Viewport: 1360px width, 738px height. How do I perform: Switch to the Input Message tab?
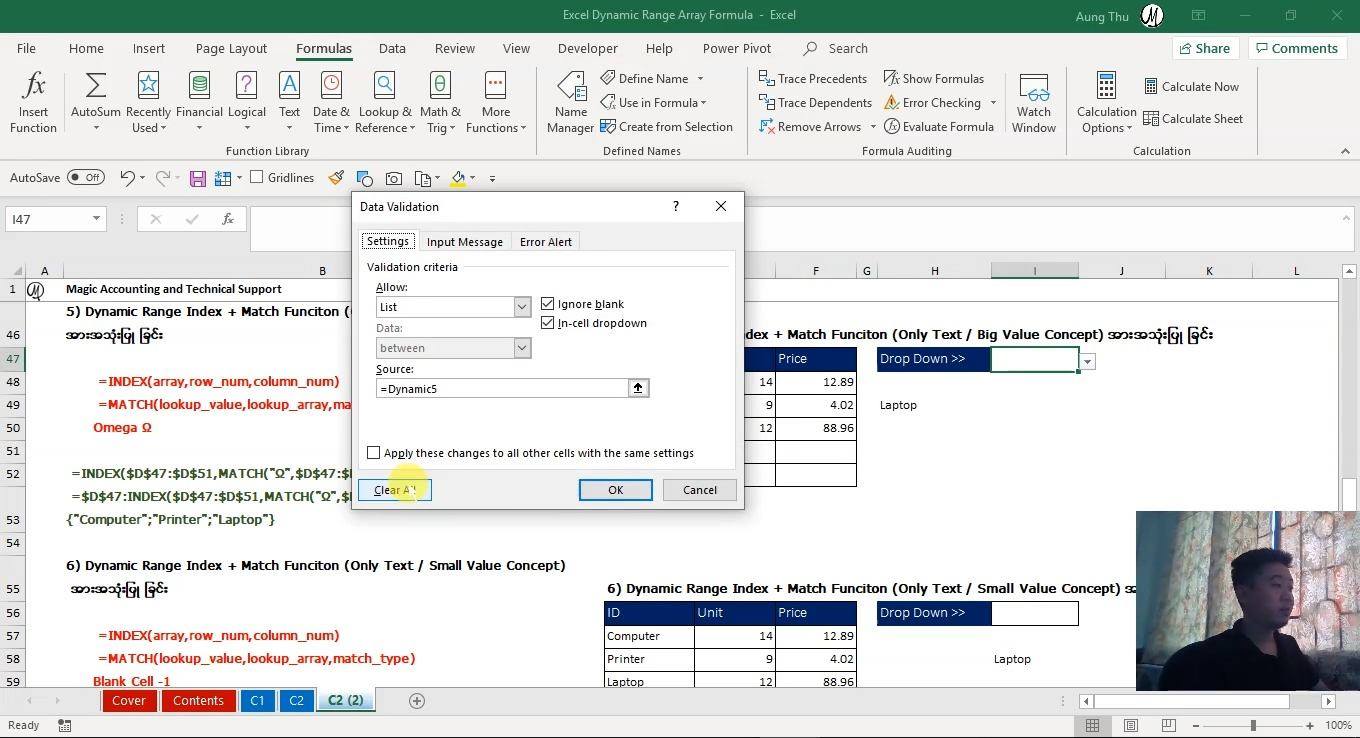coord(465,242)
